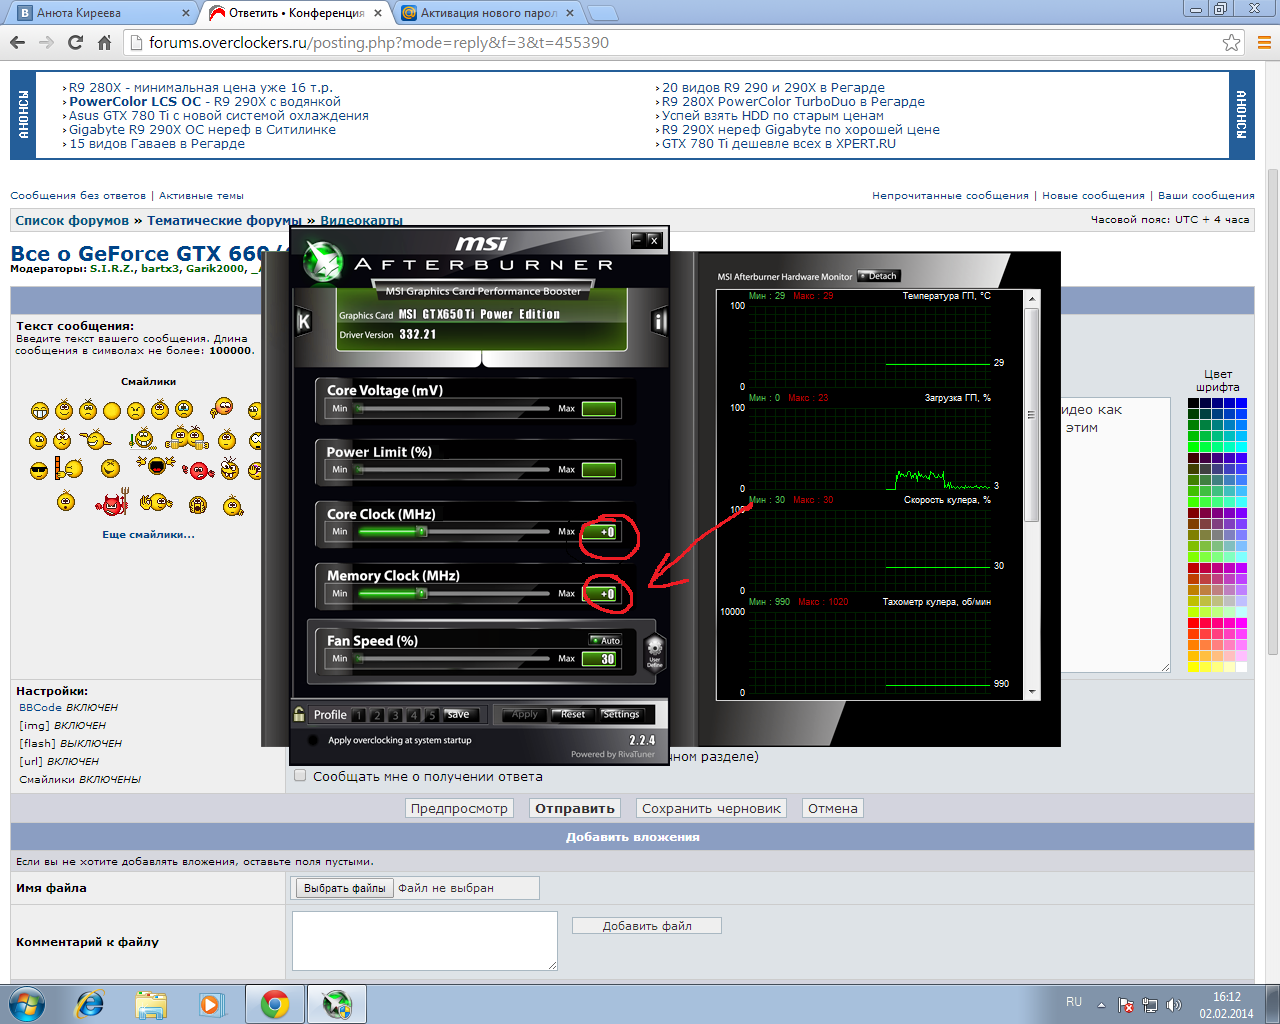Select Afterburner profile slot 4
This screenshot has height=1024, width=1280.
tap(413, 715)
